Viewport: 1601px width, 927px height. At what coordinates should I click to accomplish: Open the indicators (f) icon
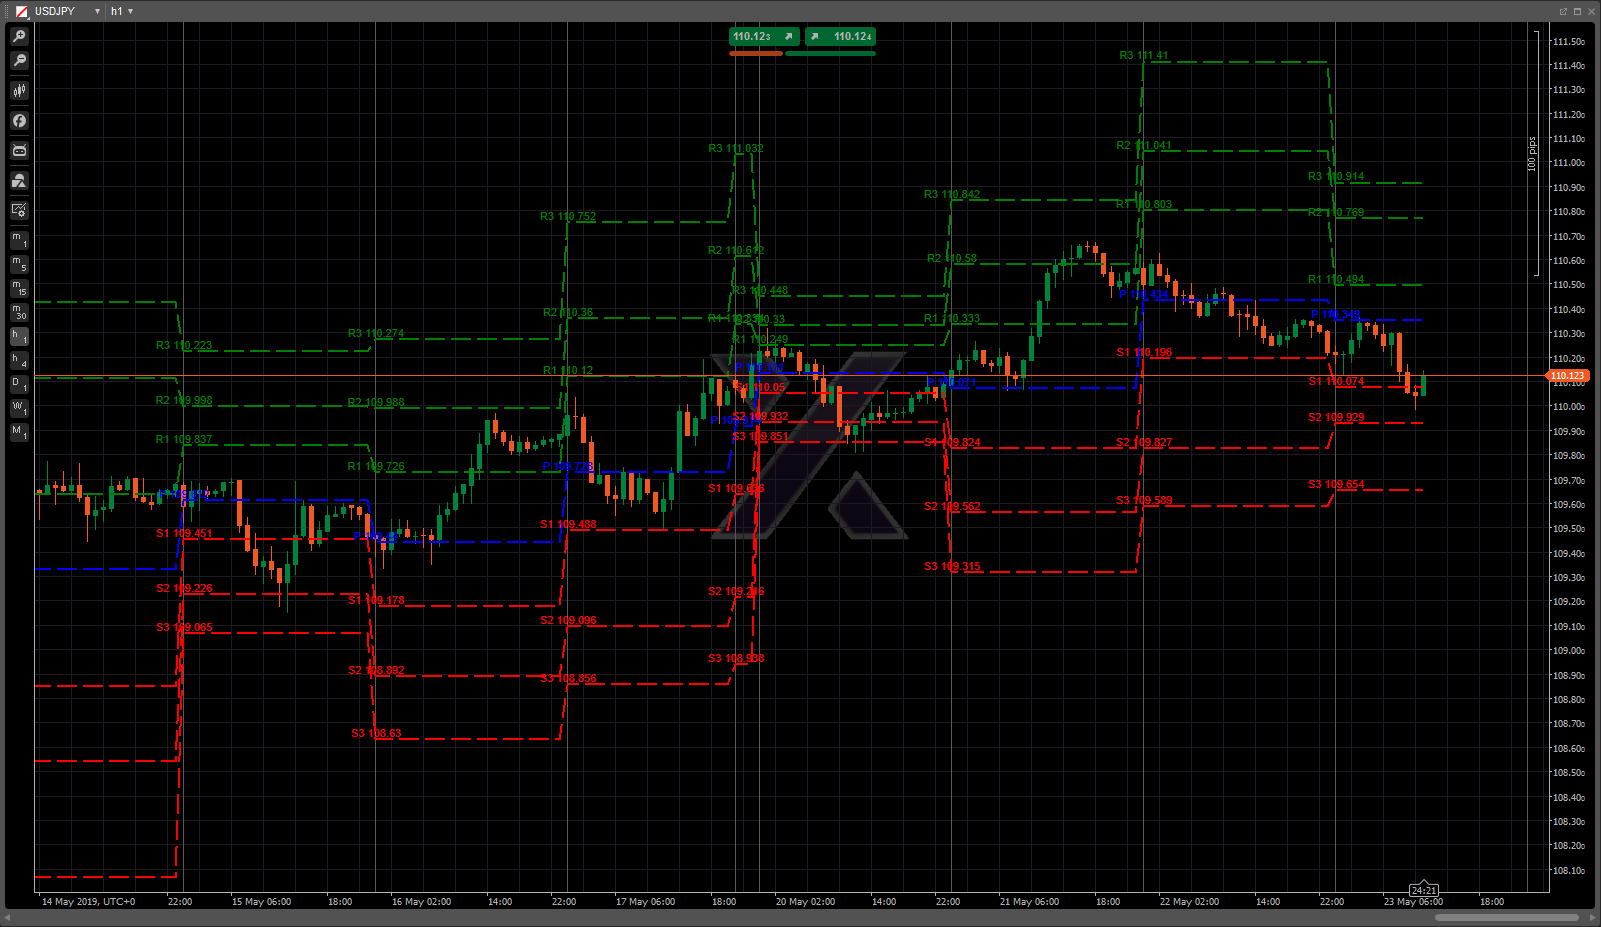click(x=19, y=121)
